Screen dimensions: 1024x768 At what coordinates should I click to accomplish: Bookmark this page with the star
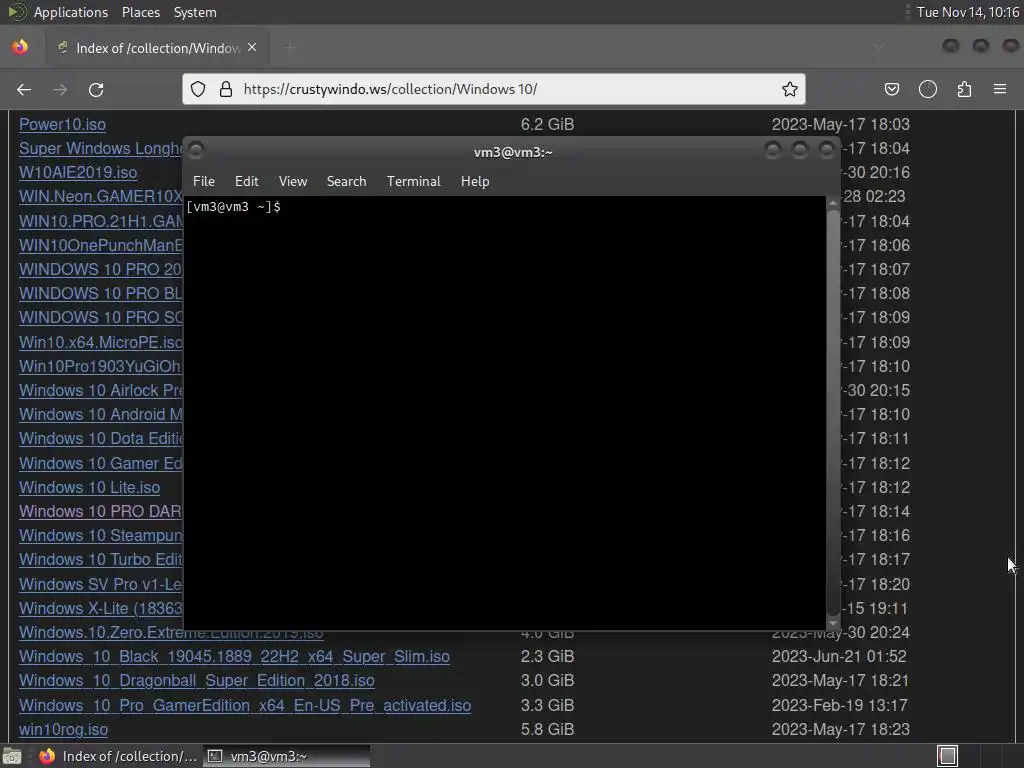click(x=790, y=89)
